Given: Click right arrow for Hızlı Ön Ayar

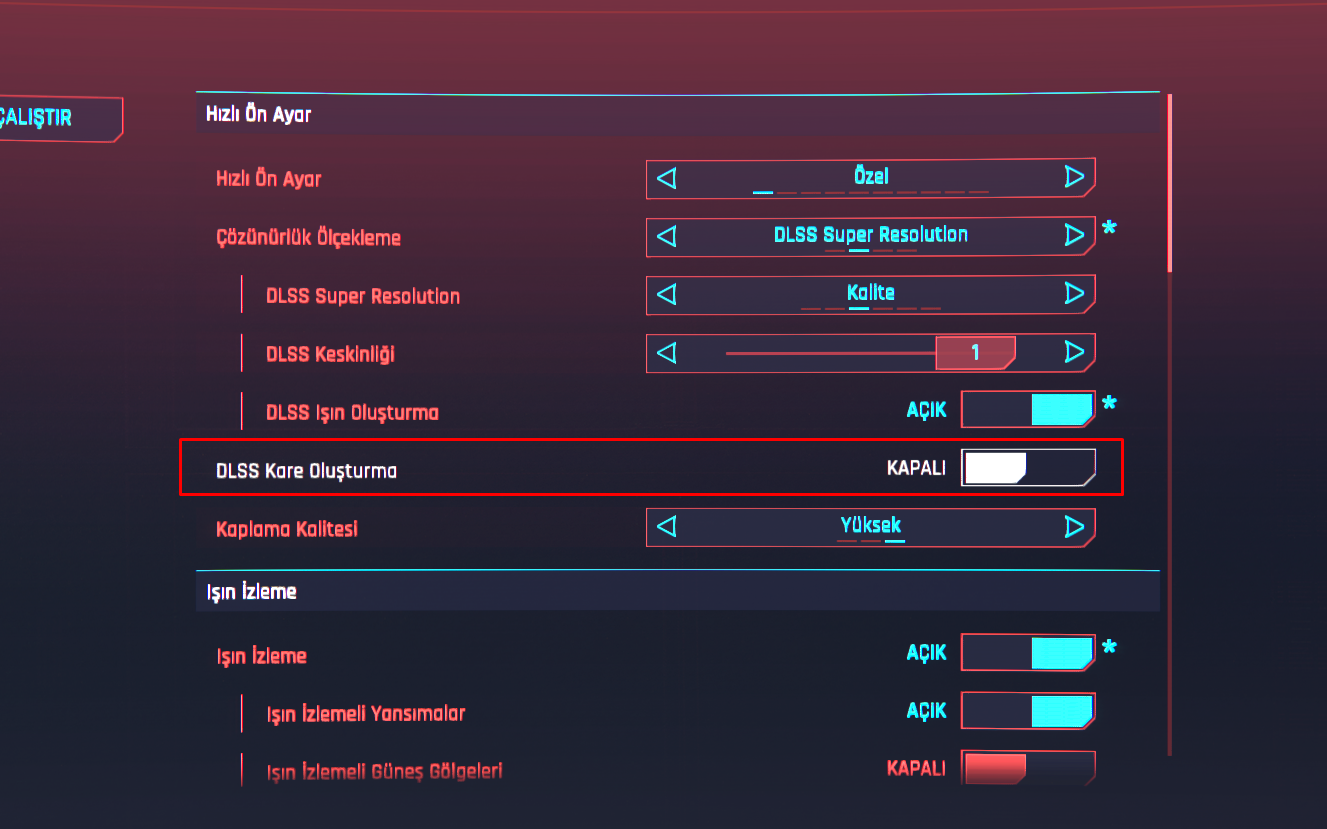Looking at the screenshot, I should (x=1074, y=178).
